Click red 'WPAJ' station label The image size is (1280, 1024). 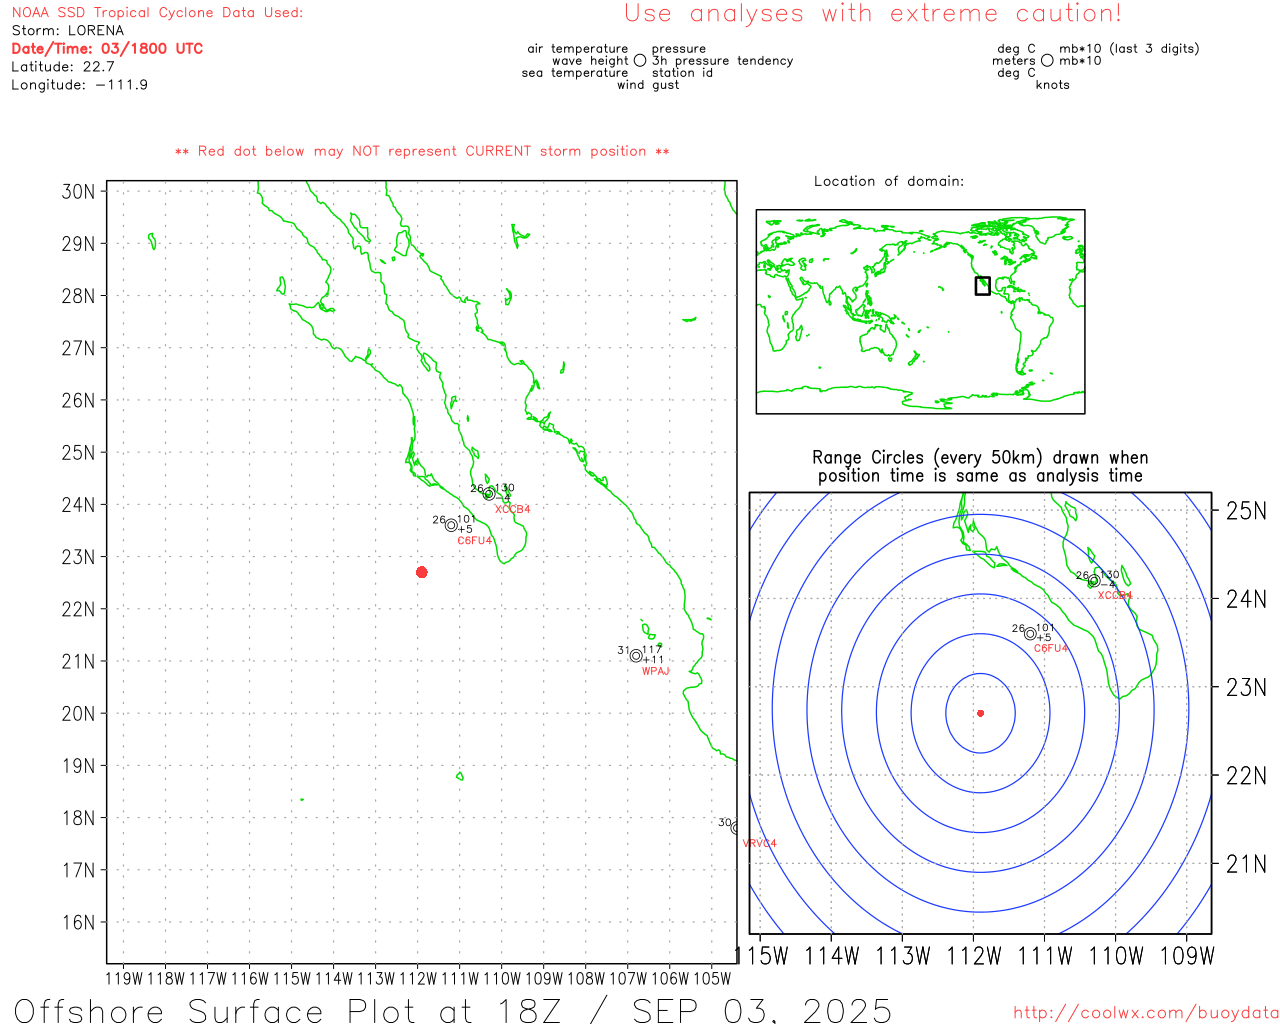pyautogui.click(x=656, y=672)
